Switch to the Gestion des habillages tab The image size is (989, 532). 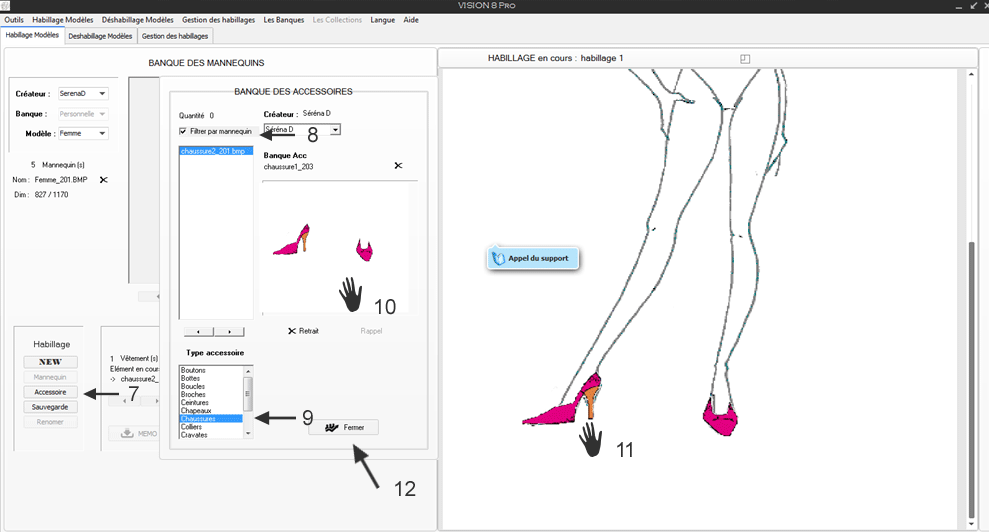(175, 36)
